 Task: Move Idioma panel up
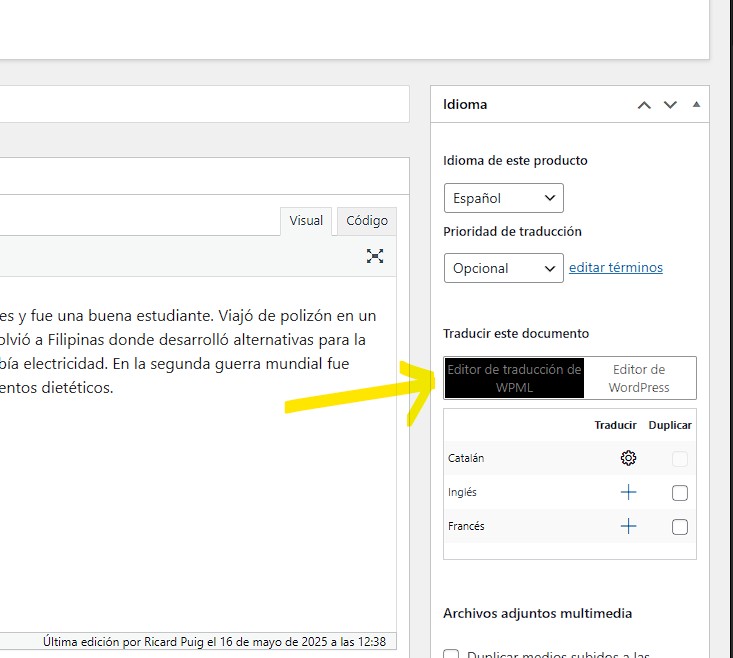click(644, 105)
